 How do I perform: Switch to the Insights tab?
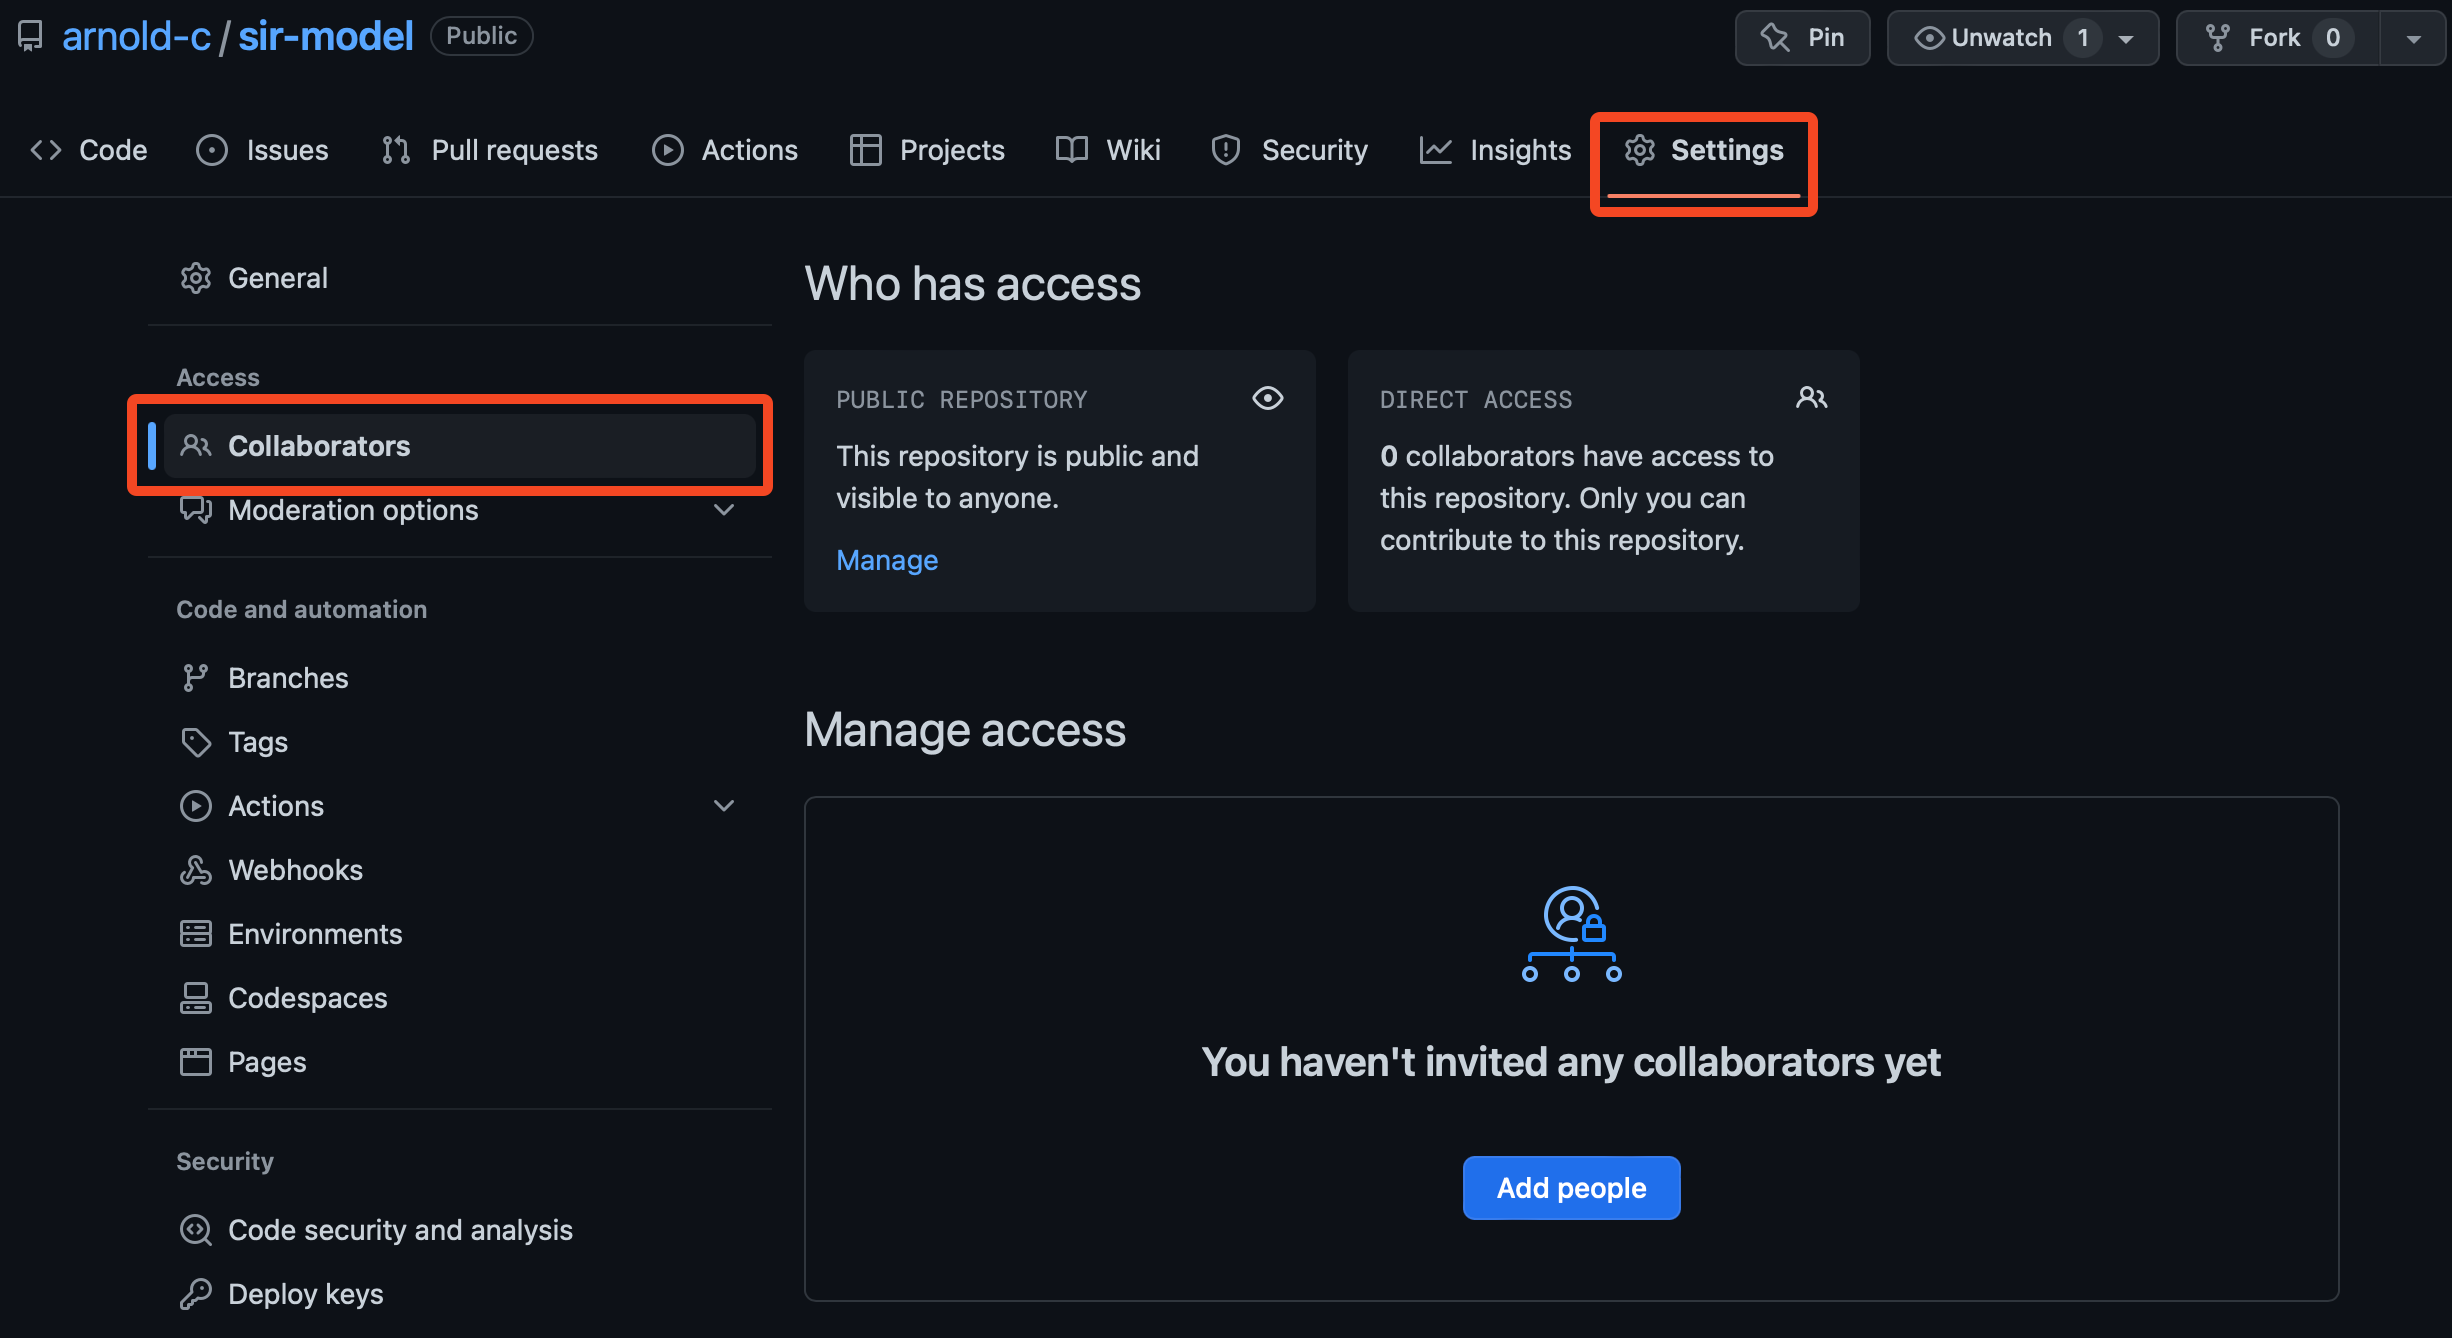pyautogui.click(x=1496, y=150)
